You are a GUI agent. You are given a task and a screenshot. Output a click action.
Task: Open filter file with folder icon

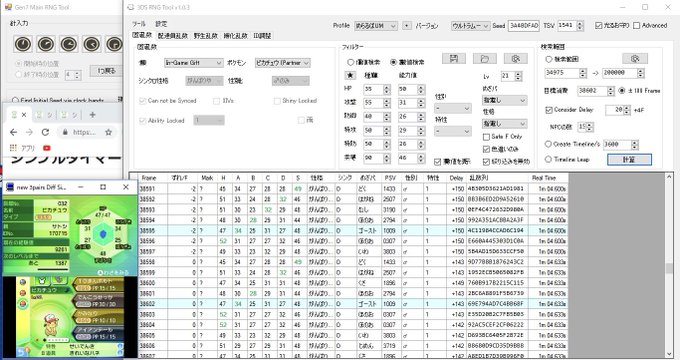pos(484,59)
